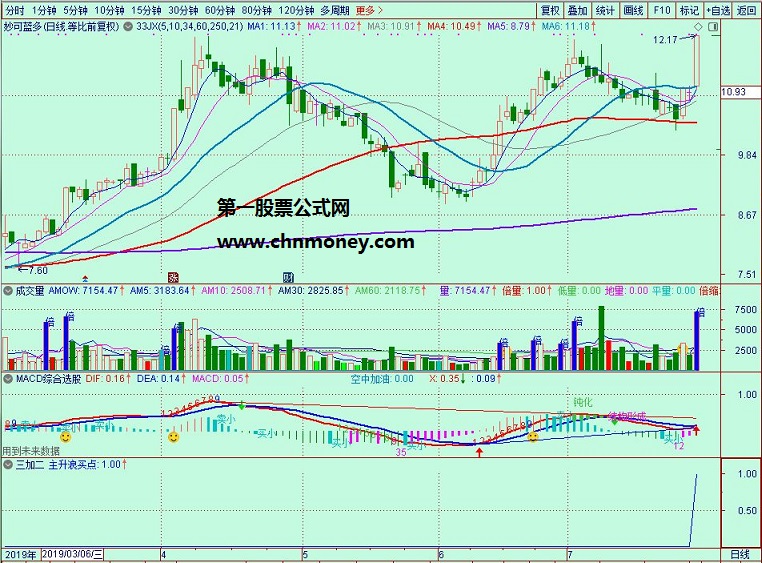Expand MACD综合选股 panel dropdown arrow
This screenshot has width=762, height=563.
point(8,378)
